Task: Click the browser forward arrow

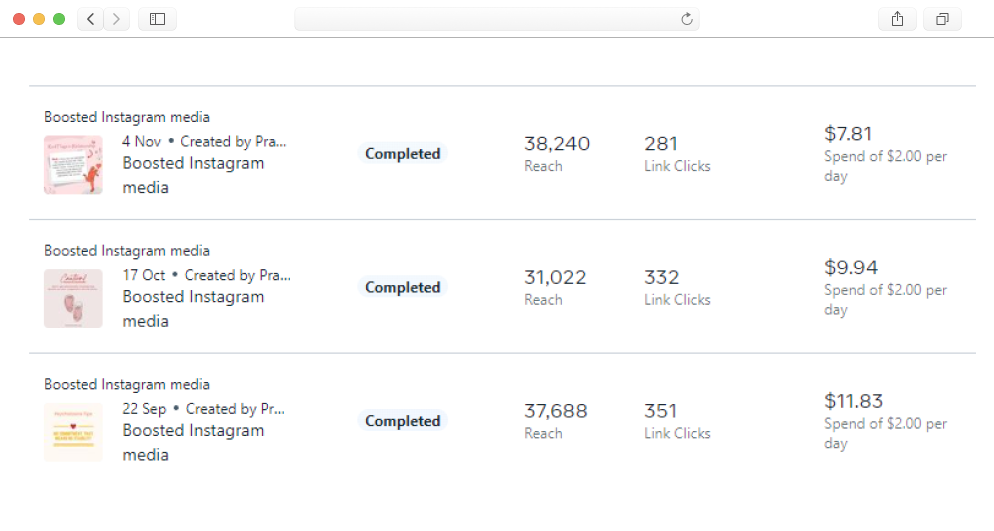Action: pyautogui.click(x=117, y=19)
